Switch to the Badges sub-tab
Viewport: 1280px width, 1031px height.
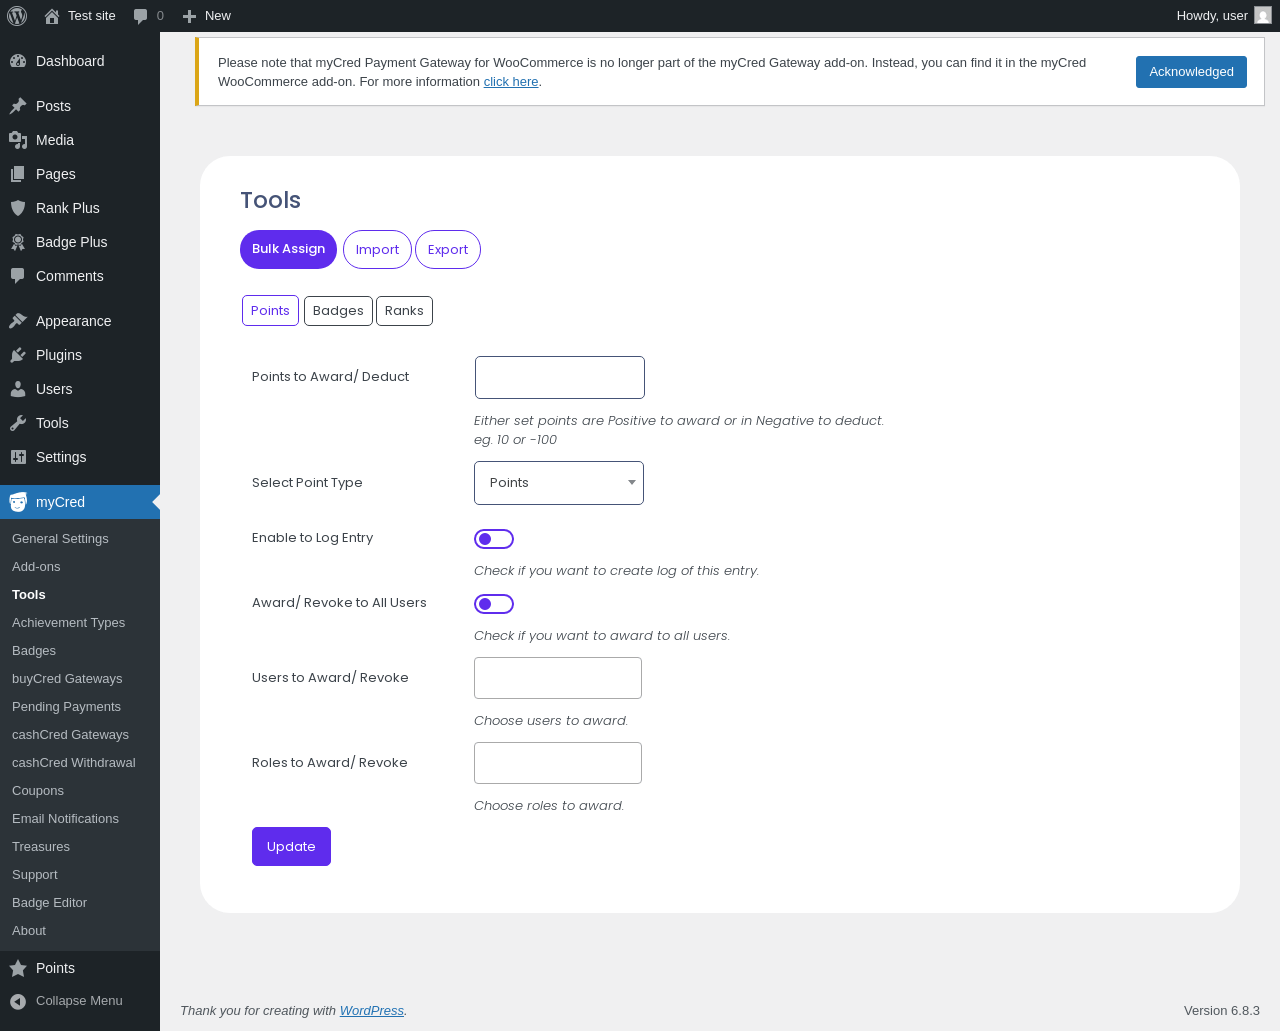pos(338,311)
